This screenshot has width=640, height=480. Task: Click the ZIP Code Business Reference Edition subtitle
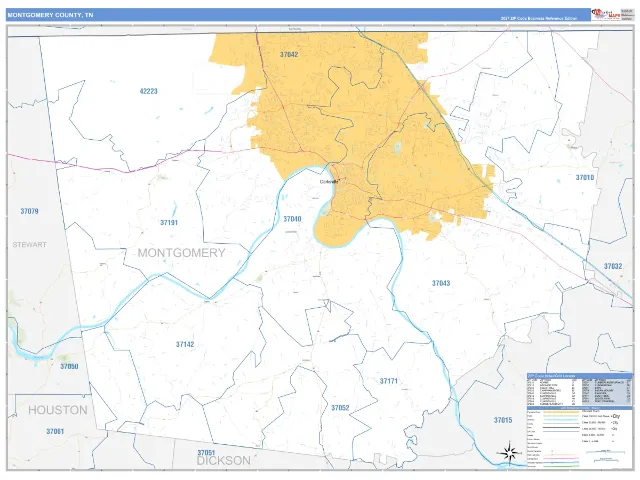point(539,18)
